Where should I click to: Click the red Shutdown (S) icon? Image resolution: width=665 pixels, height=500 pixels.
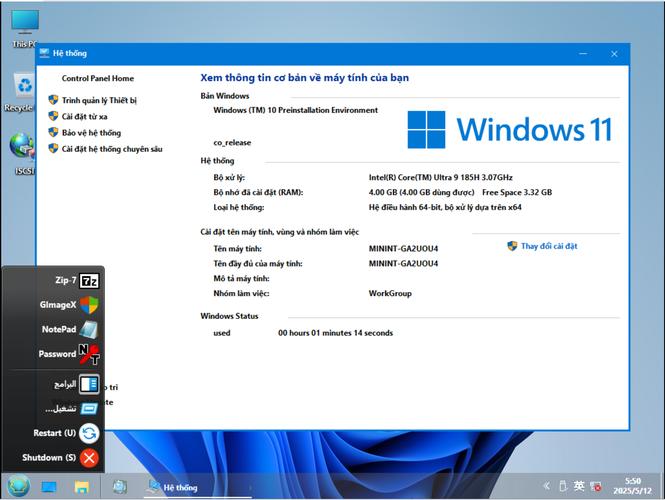click(89, 458)
